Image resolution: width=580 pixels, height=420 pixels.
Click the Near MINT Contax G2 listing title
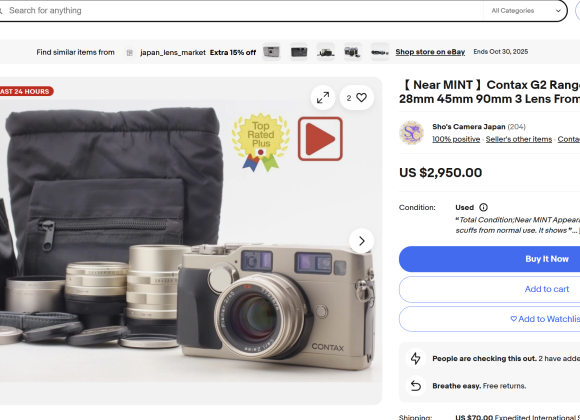pyautogui.click(x=489, y=92)
